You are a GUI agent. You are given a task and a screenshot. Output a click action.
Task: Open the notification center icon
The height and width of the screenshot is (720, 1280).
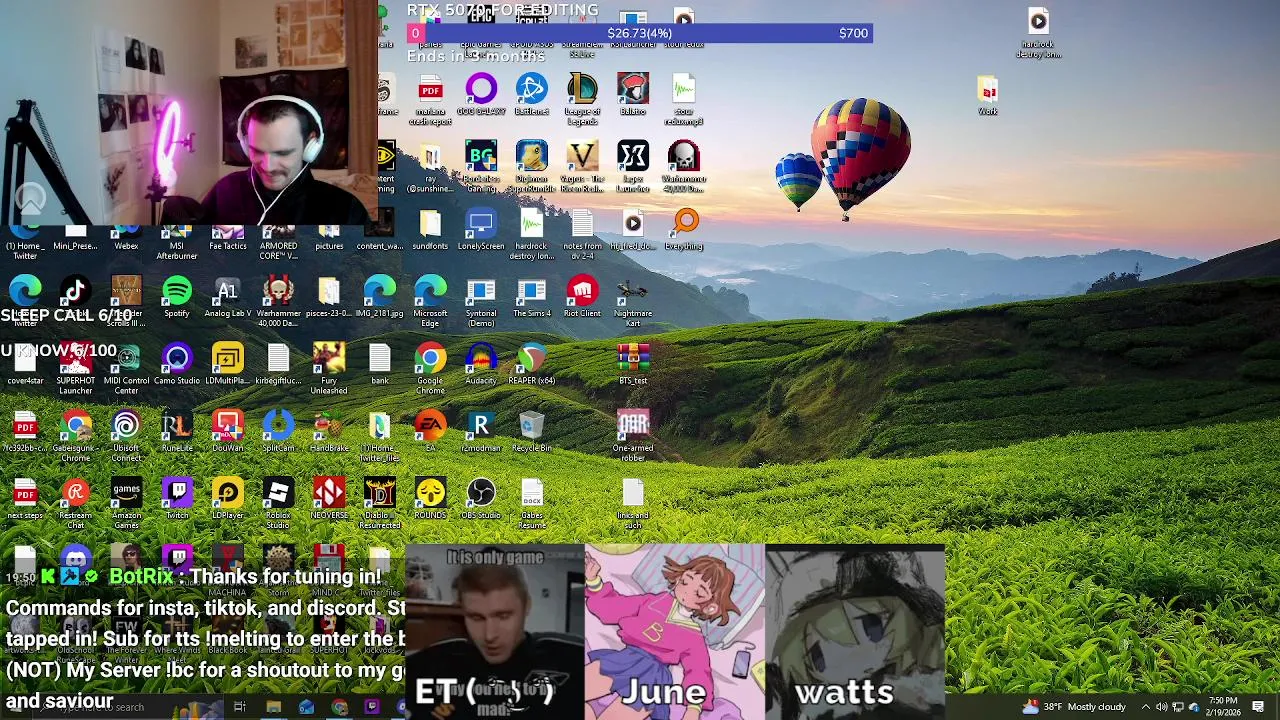1258,707
